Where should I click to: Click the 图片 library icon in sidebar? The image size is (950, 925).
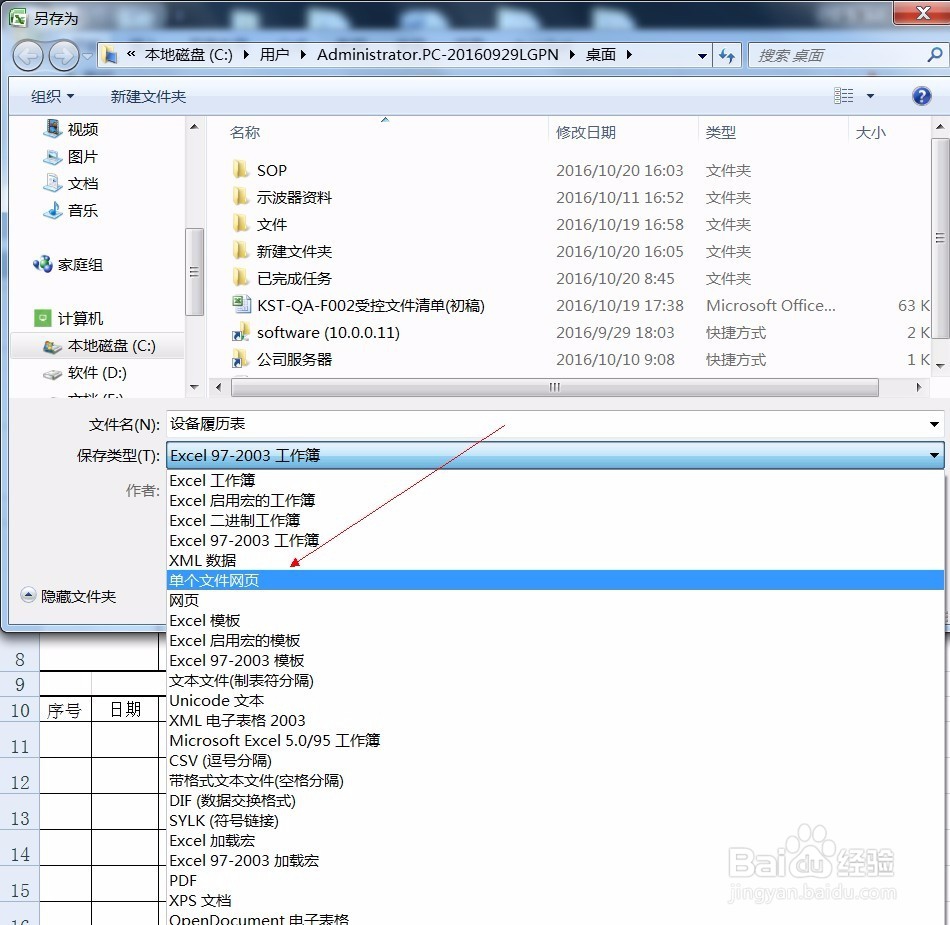(53, 156)
